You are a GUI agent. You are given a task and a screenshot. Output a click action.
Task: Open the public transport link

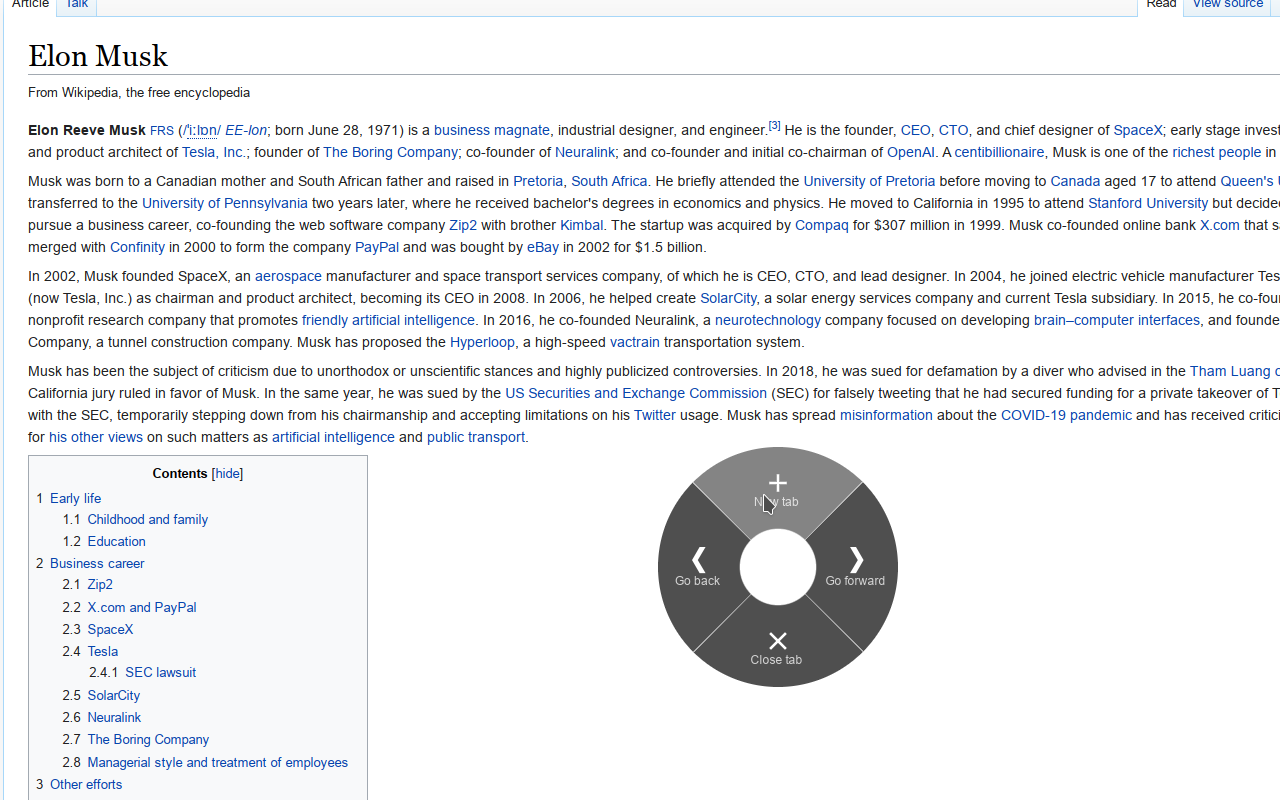(476, 437)
